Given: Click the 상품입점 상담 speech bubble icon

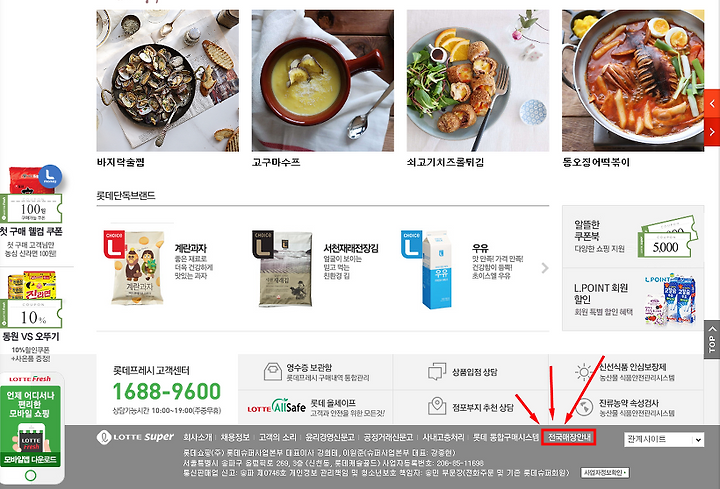Looking at the screenshot, I should click(x=437, y=371).
